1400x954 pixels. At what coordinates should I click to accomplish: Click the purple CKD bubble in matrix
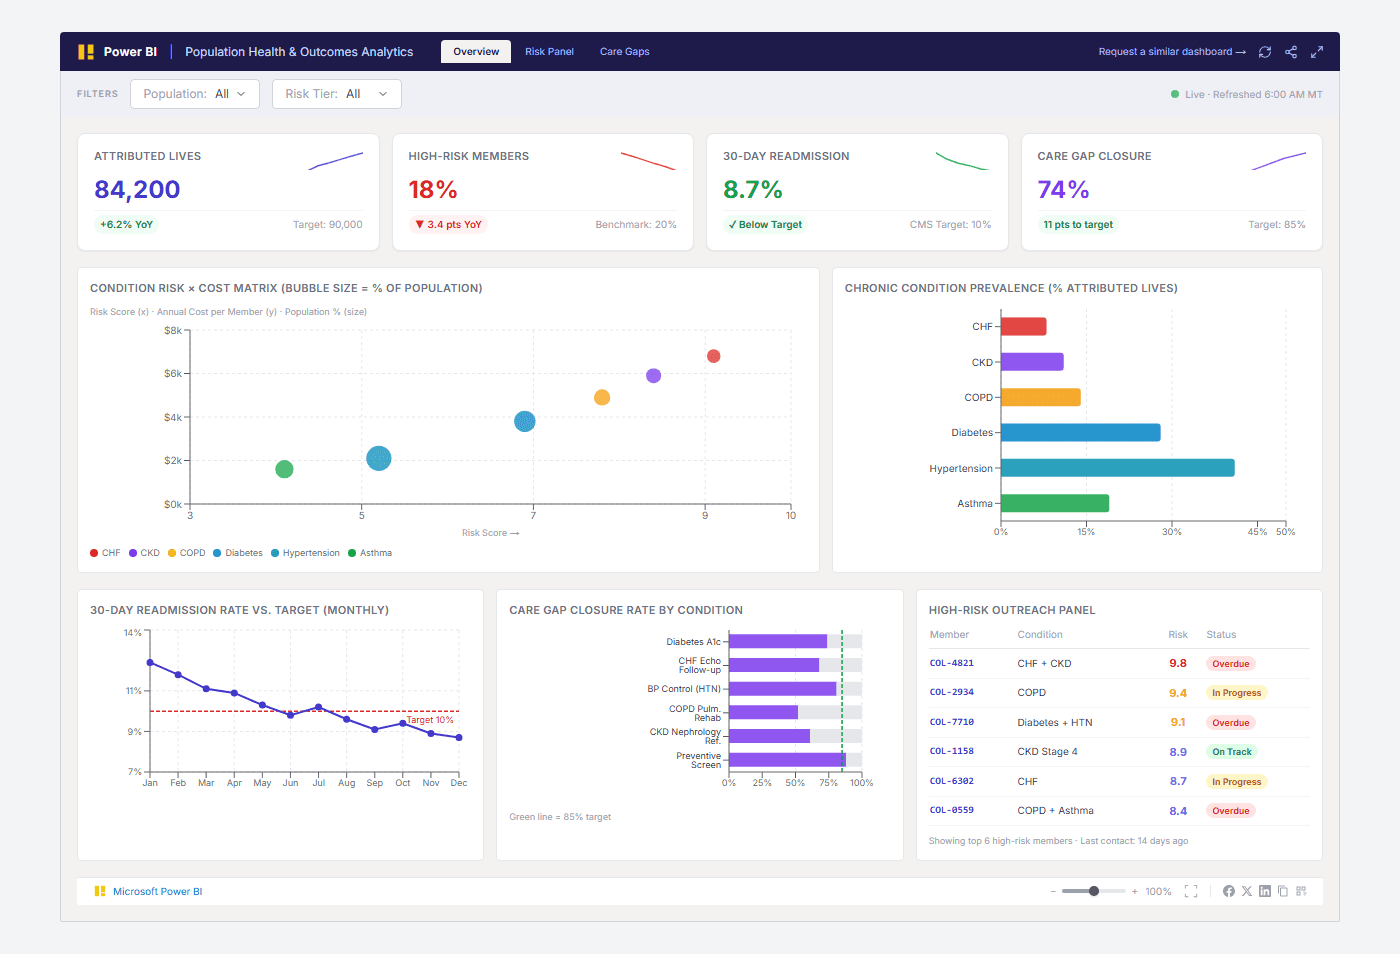tap(653, 376)
